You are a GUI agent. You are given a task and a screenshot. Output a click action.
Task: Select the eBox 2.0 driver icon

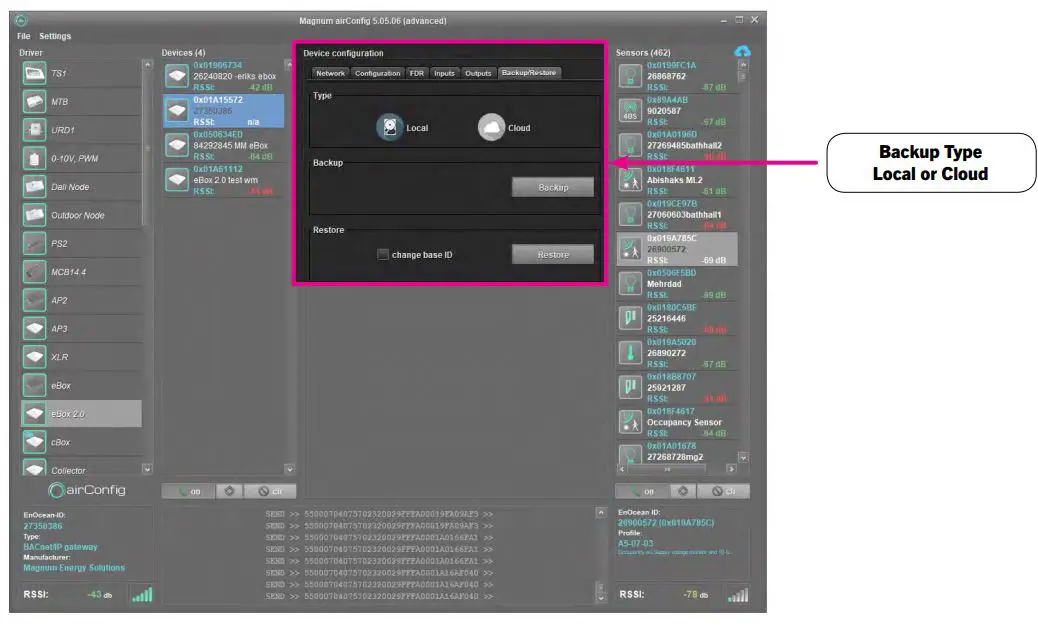click(x=34, y=414)
